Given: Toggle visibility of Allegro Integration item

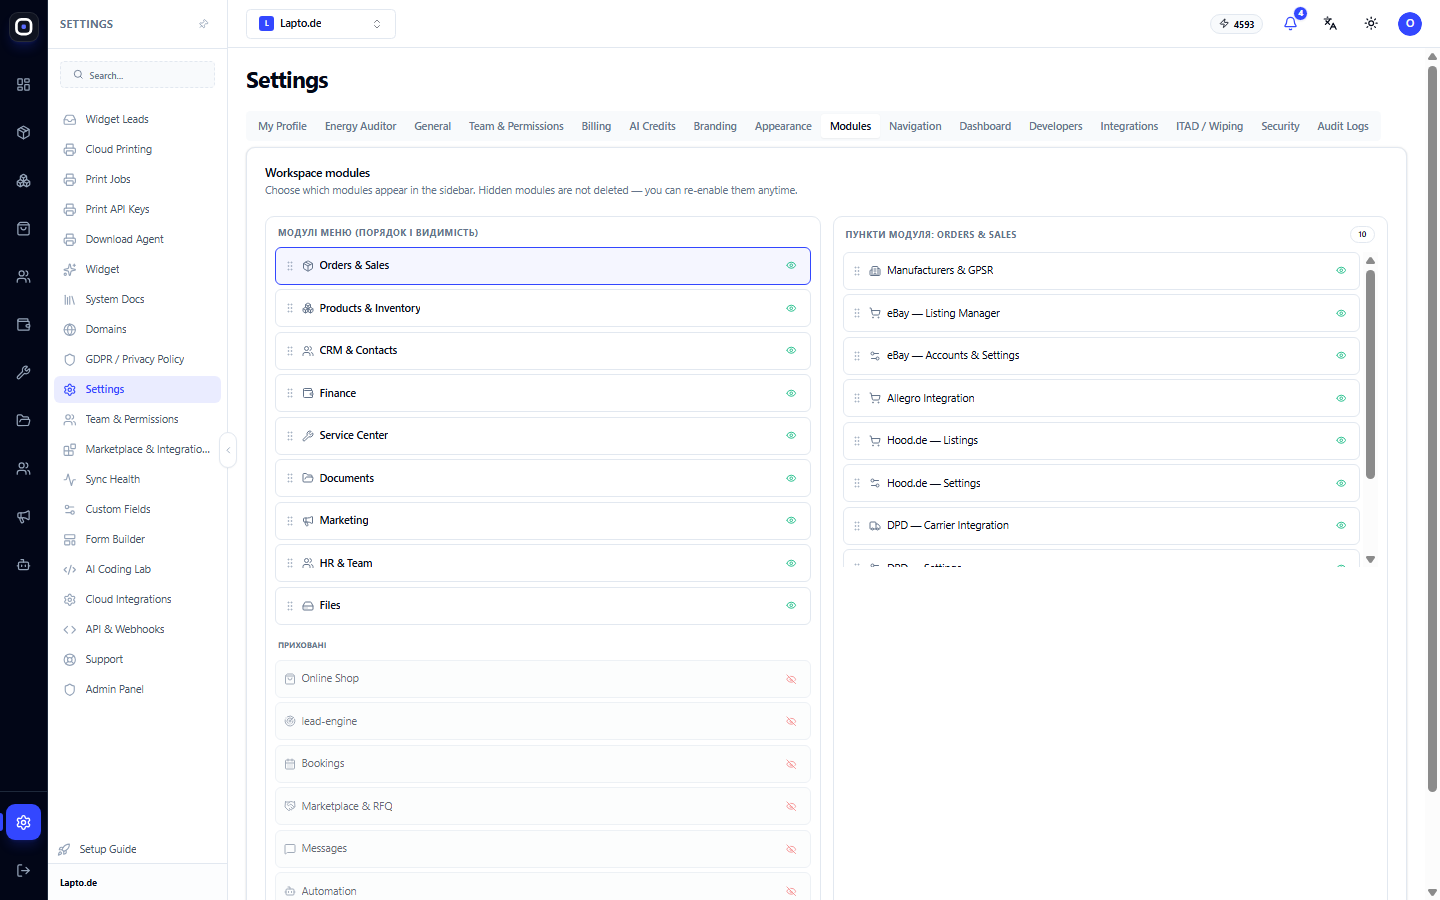Looking at the screenshot, I should [1341, 398].
